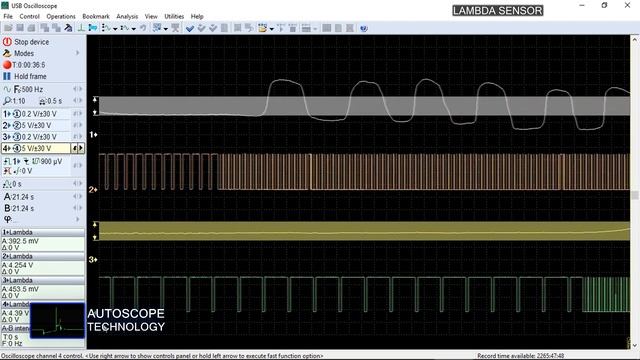Image resolution: width=640 pixels, height=360 pixels.
Task: Click the red Stop device power icon
Action: click(x=7, y=42)
